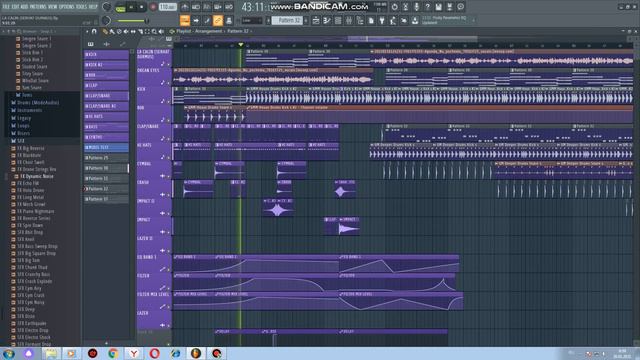Expand the Instruments folder in browser
The width and height of the screenshot is (640, 360).
pyautogui.click(x=26, y=110)
